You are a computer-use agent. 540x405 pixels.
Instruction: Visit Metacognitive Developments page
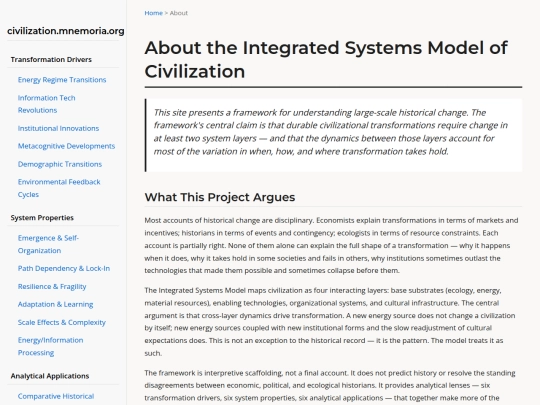[66, 146]
